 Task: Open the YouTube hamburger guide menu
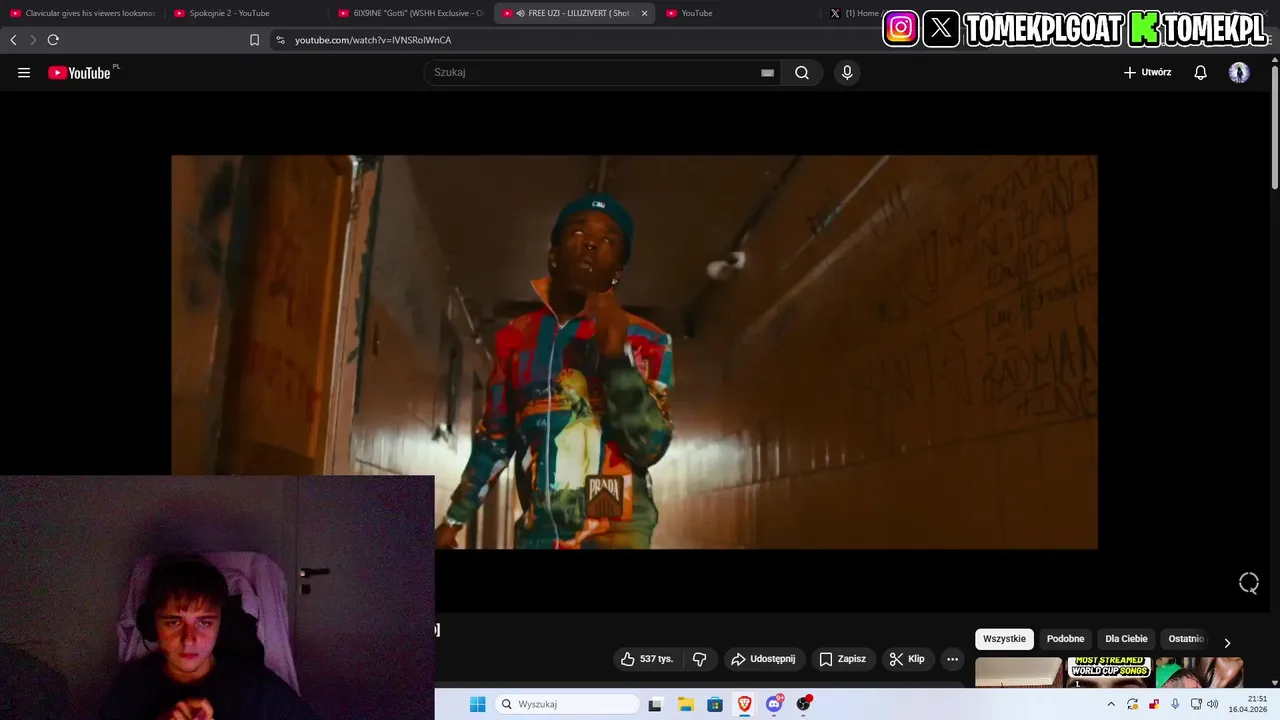(24, 72)
